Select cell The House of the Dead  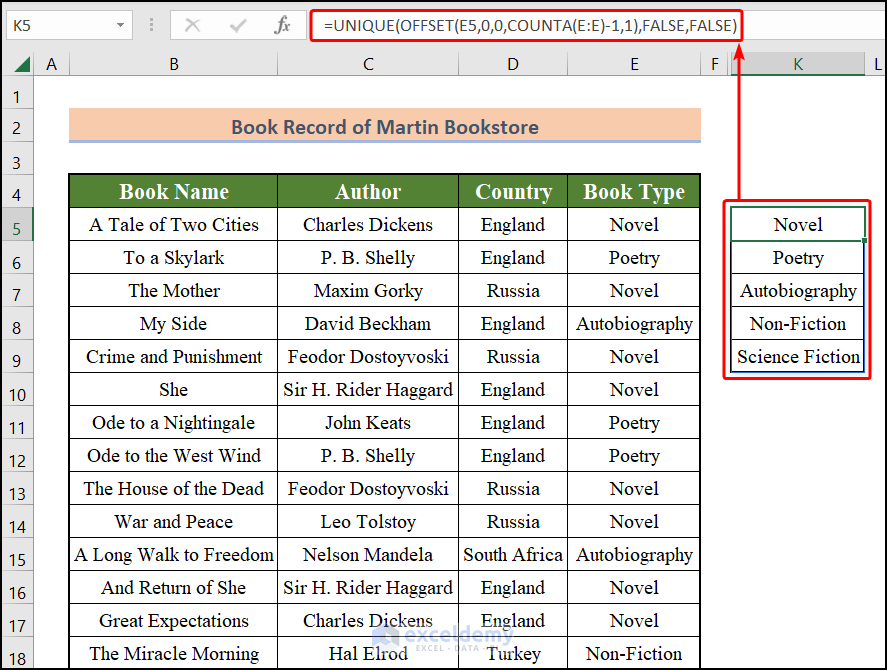point(174,488)
